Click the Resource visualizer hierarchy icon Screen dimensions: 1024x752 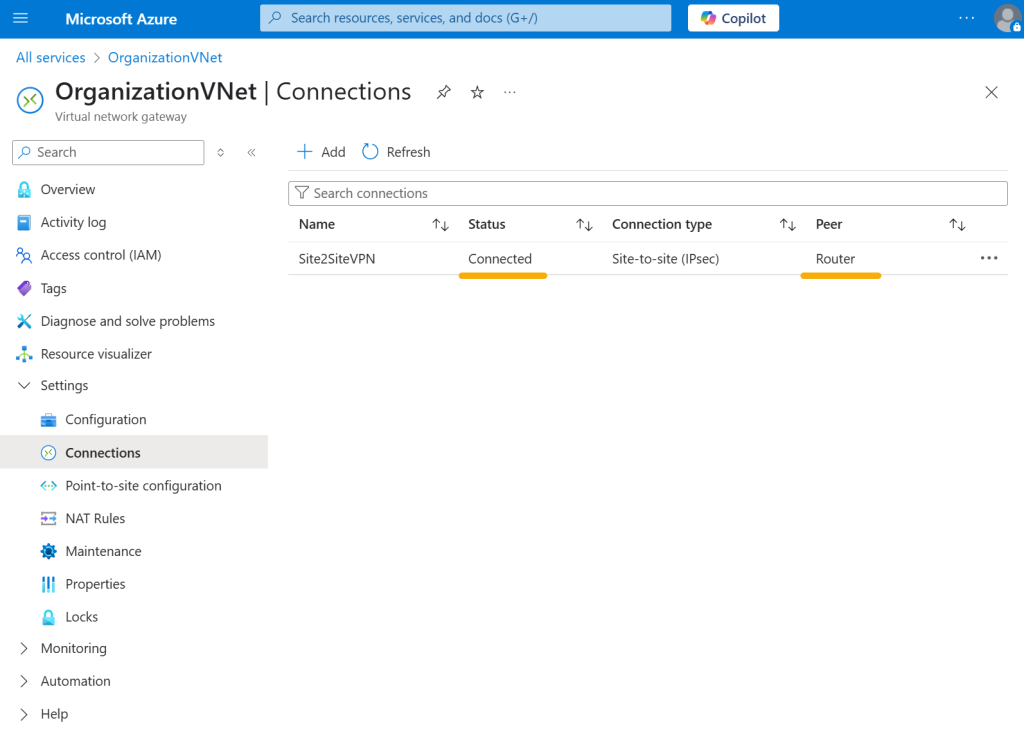click(x=24, y=354)
